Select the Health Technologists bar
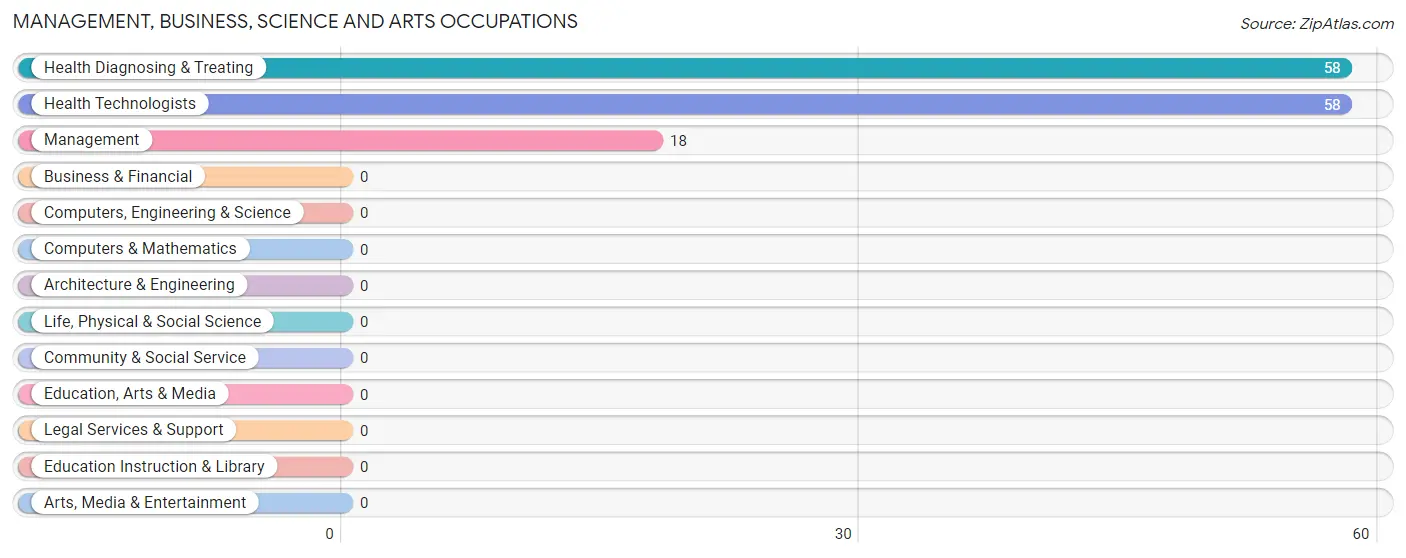 (x=685, y=104)
